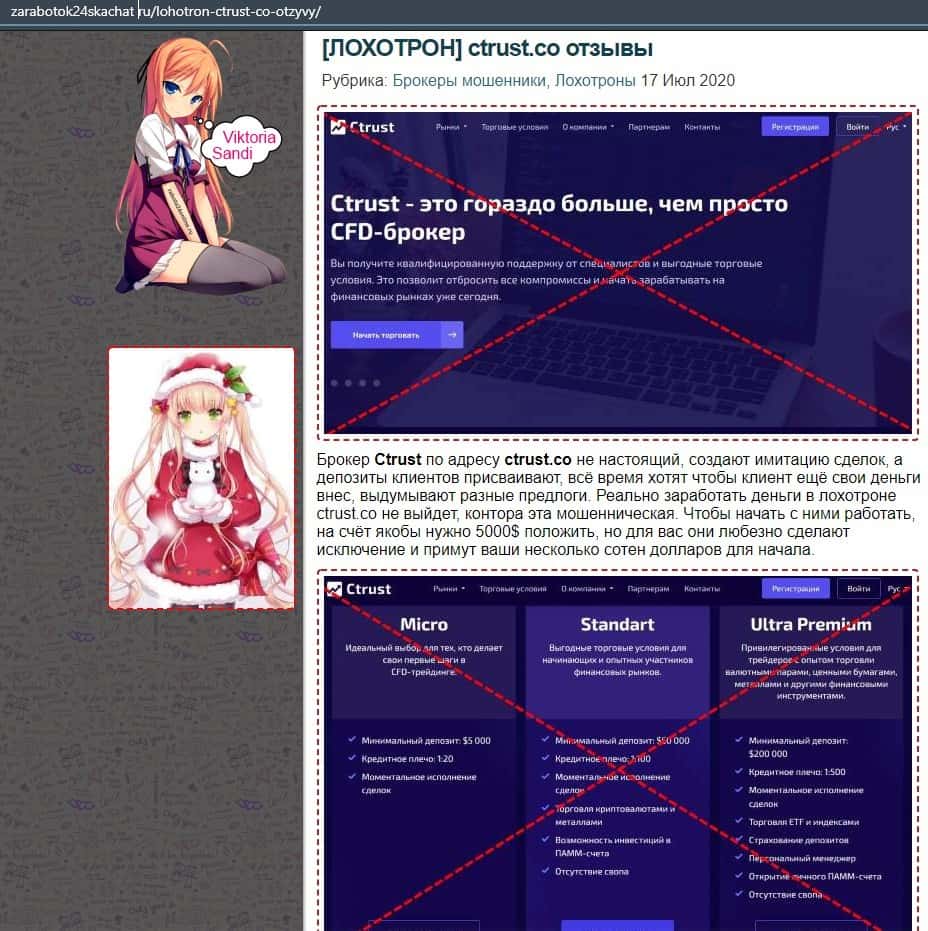Select the Standart account plan title
The height and width of the screenshot is (931, 928).
click(617, 625)
